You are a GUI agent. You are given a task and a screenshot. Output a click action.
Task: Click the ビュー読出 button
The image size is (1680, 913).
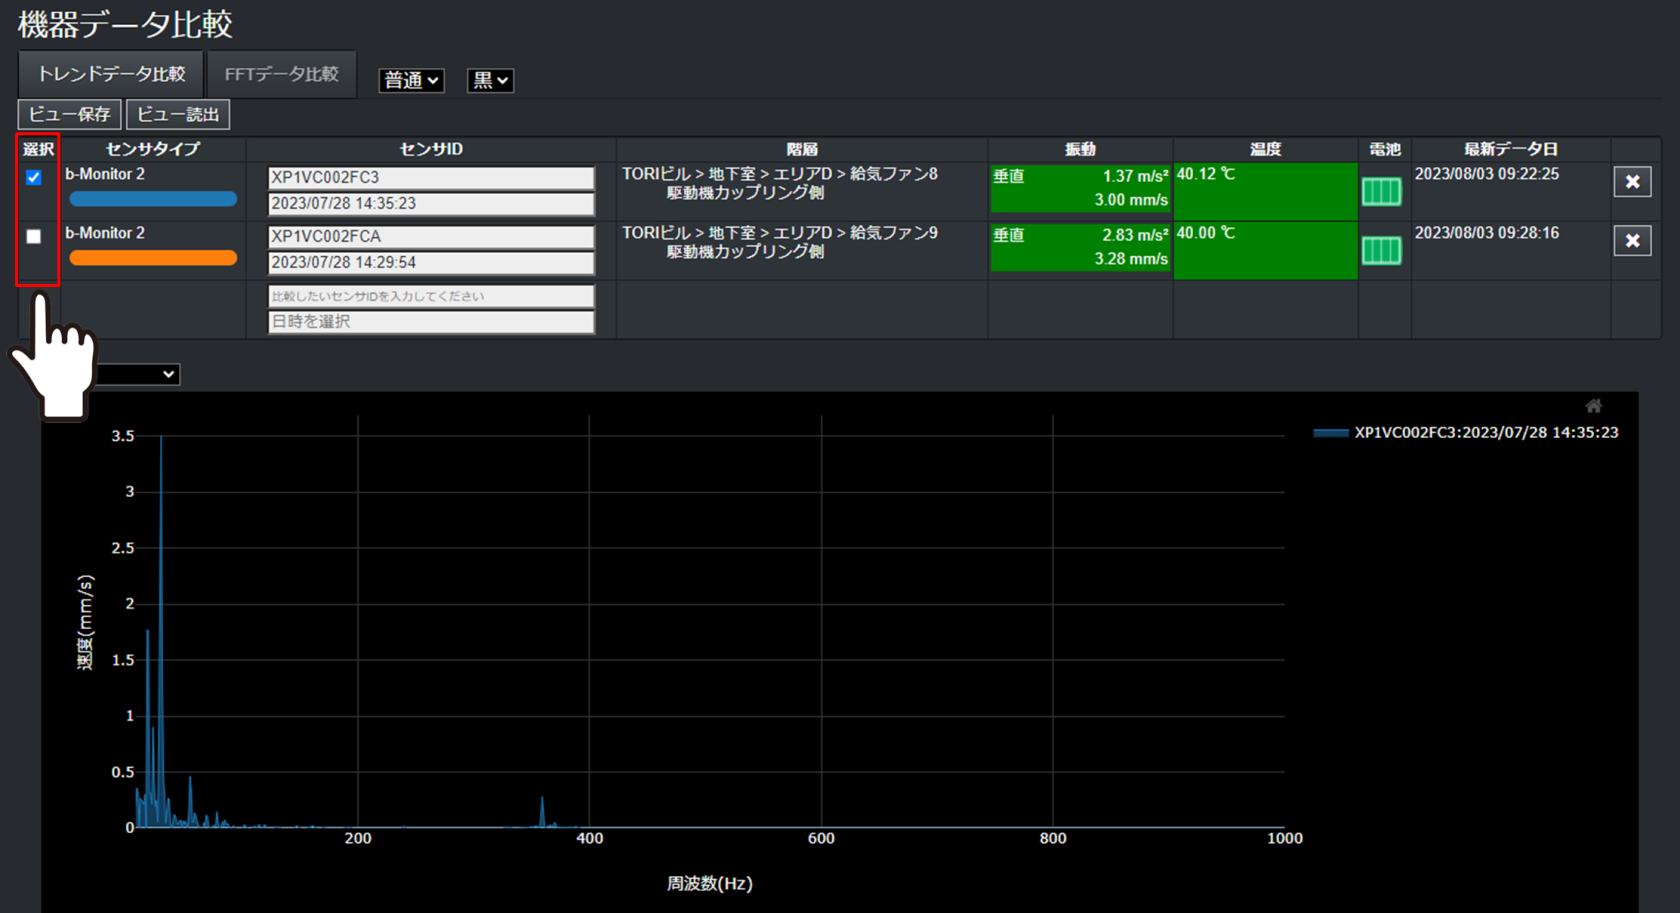[178, 114]
